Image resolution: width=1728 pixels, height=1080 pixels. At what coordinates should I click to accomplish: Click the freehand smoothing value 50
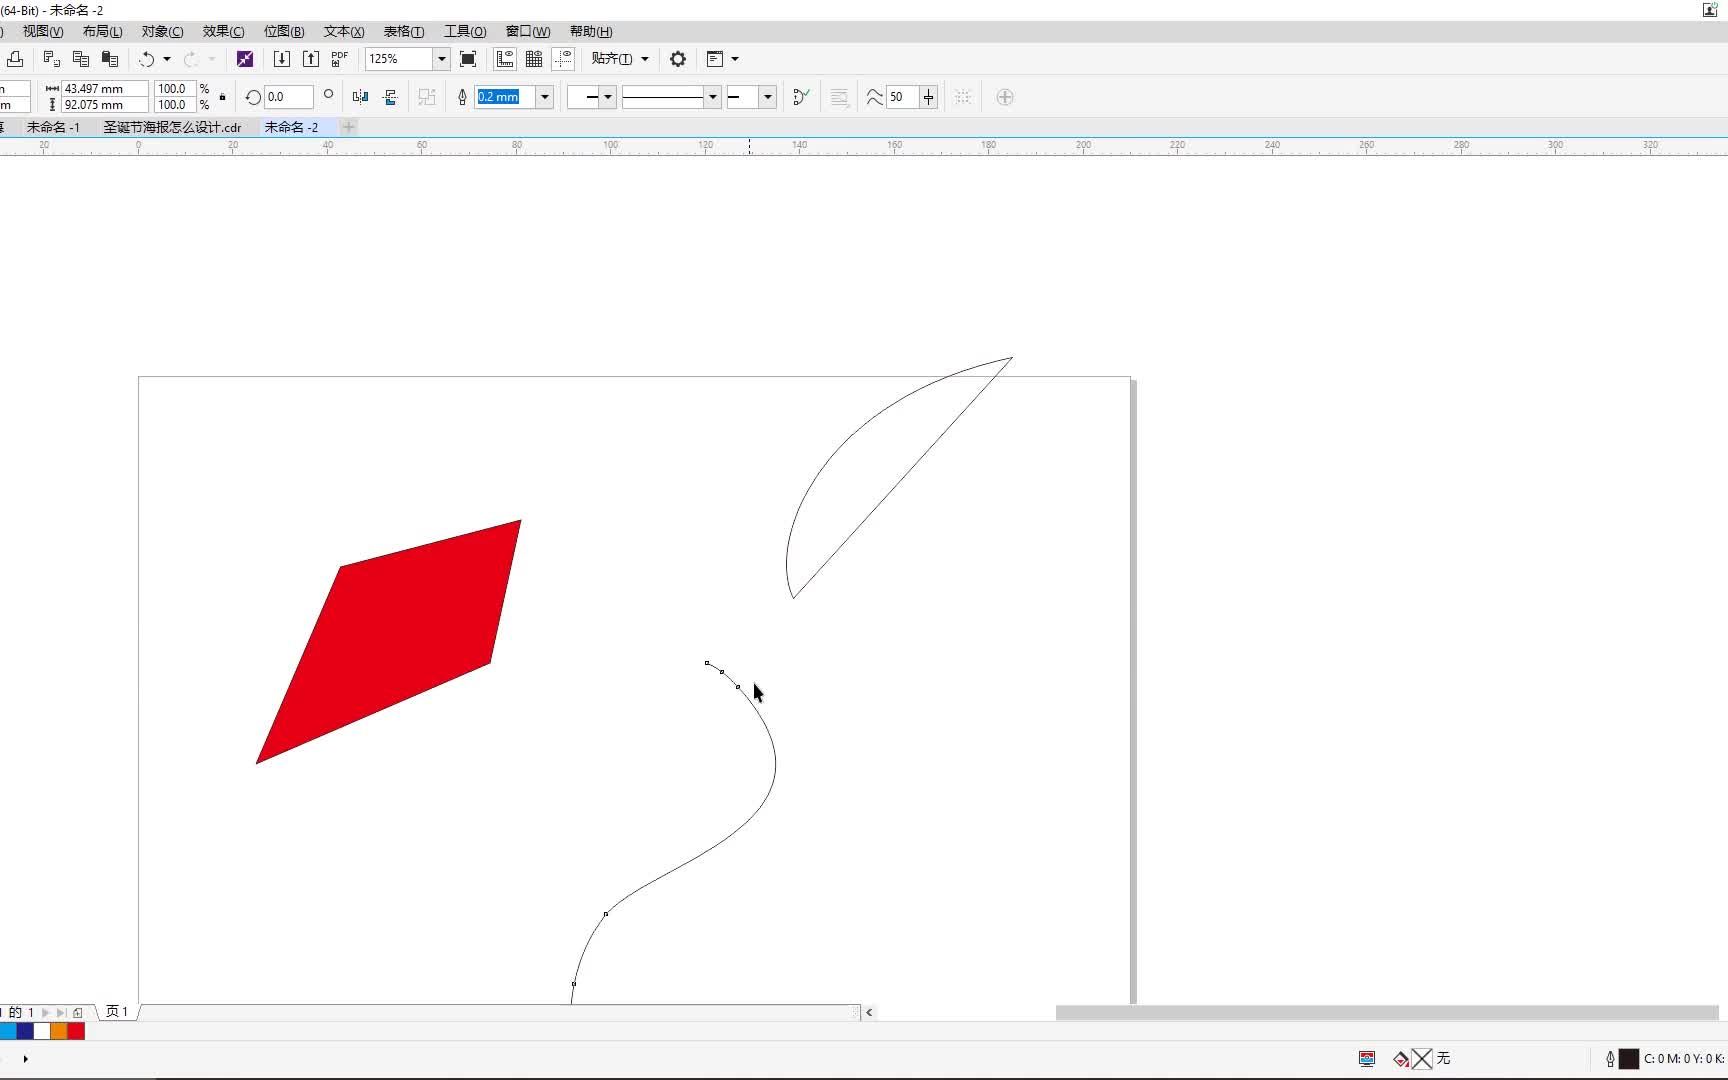(x=903, y=97)
